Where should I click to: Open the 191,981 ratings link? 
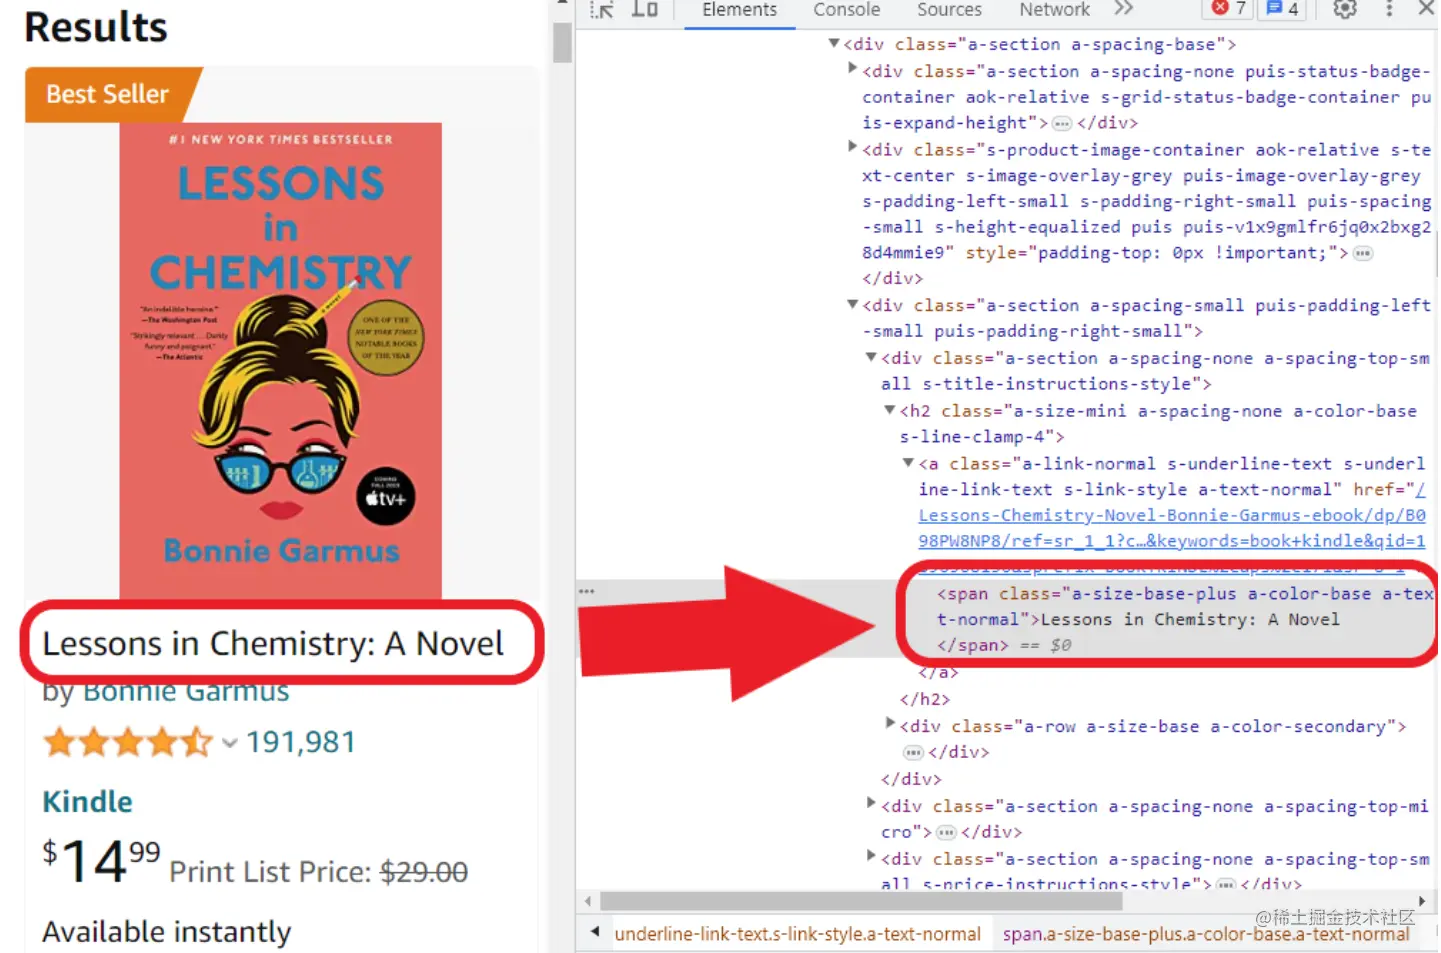300,742
